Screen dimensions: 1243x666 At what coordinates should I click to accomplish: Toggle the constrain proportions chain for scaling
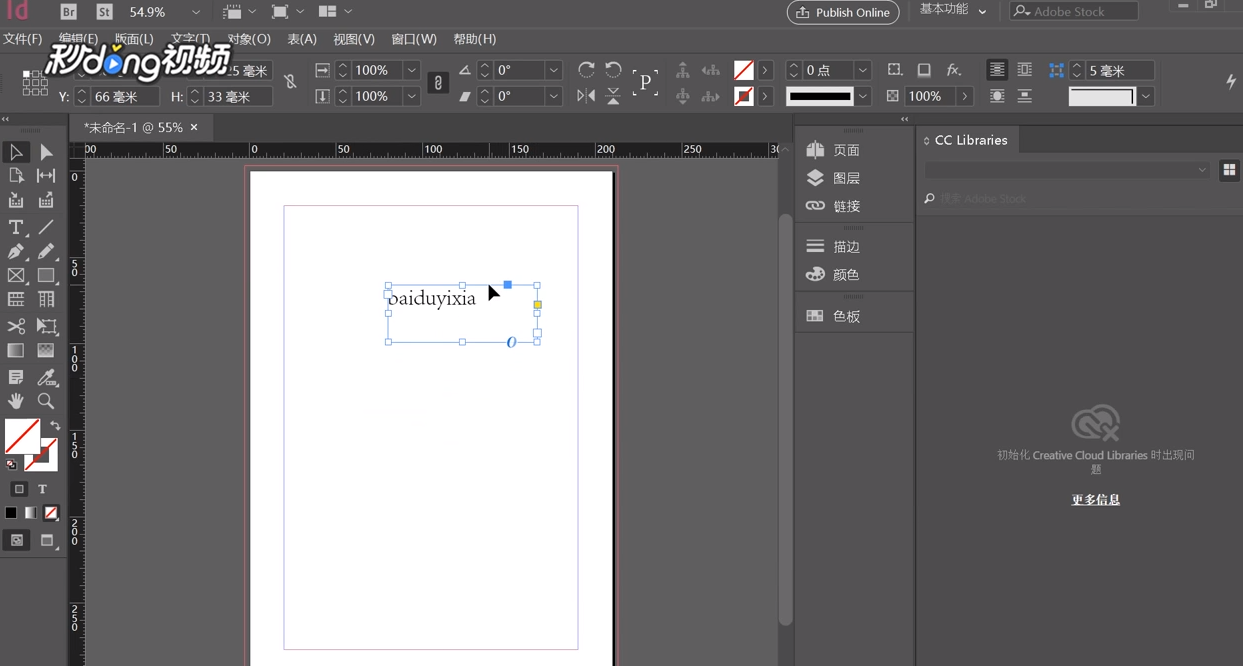point(437,83)
